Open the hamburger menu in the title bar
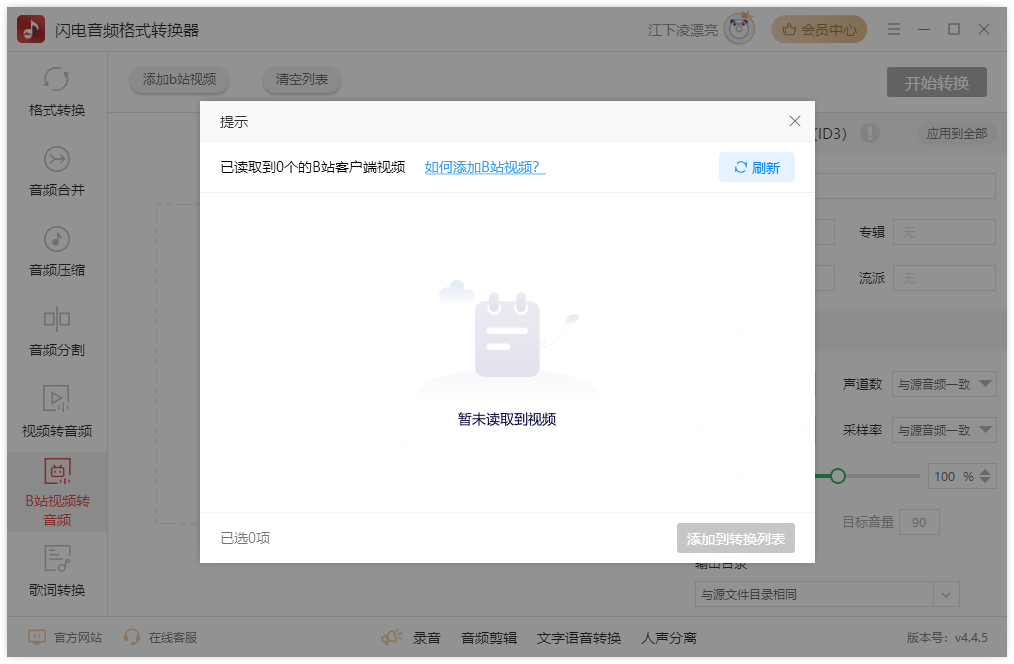Image resolution: width=1014 pixels, height=664 pixels. point(894,29)
